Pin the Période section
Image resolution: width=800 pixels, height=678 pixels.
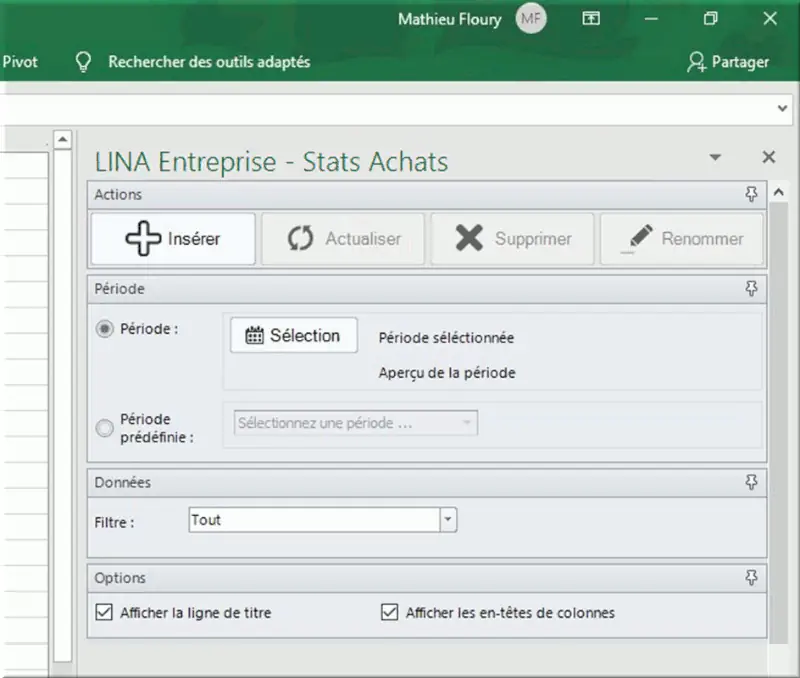point(752,289)
